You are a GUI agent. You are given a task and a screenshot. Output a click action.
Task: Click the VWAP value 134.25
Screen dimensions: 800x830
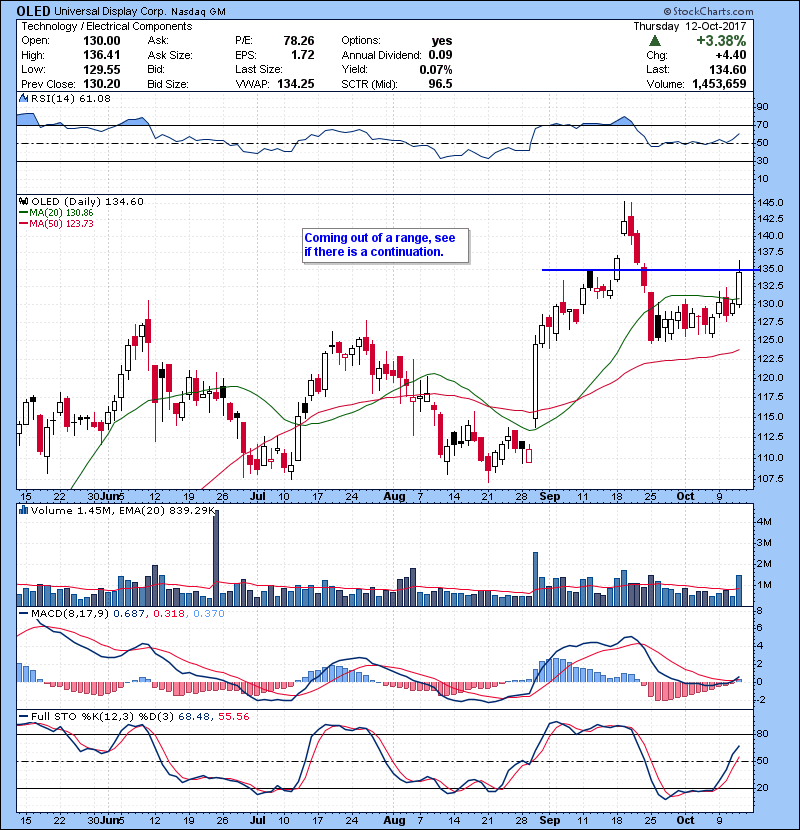[295, 84]
